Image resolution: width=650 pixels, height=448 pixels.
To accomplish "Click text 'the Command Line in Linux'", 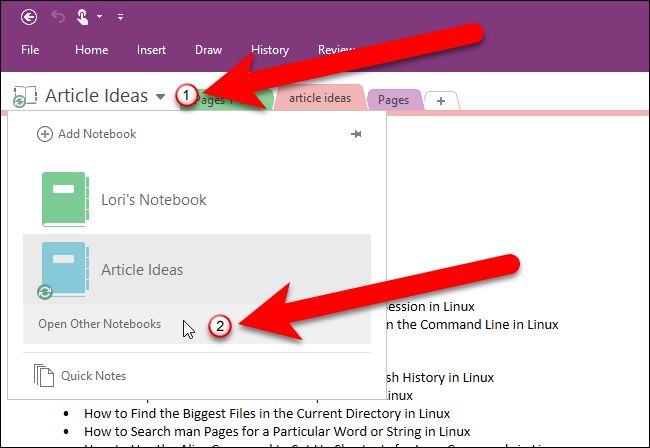I will coord(478,324).
